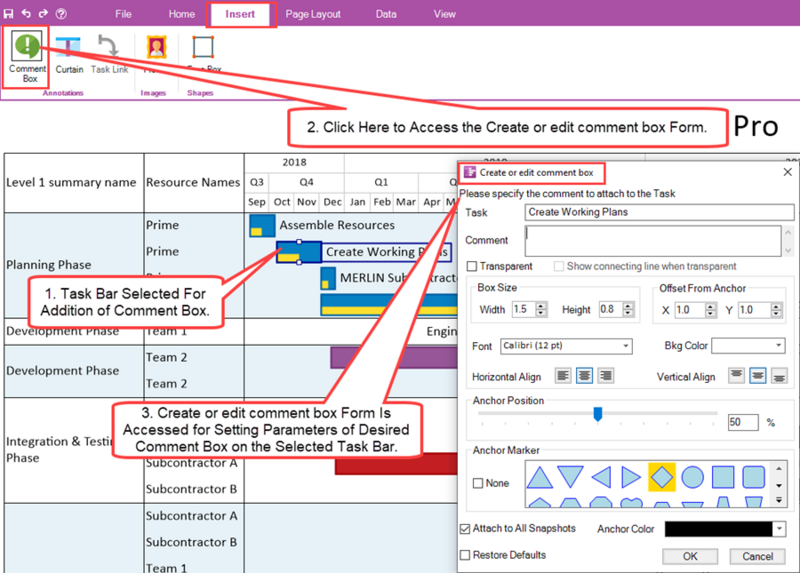
Task: Set vertical align to top
Action: coord(736,376)
